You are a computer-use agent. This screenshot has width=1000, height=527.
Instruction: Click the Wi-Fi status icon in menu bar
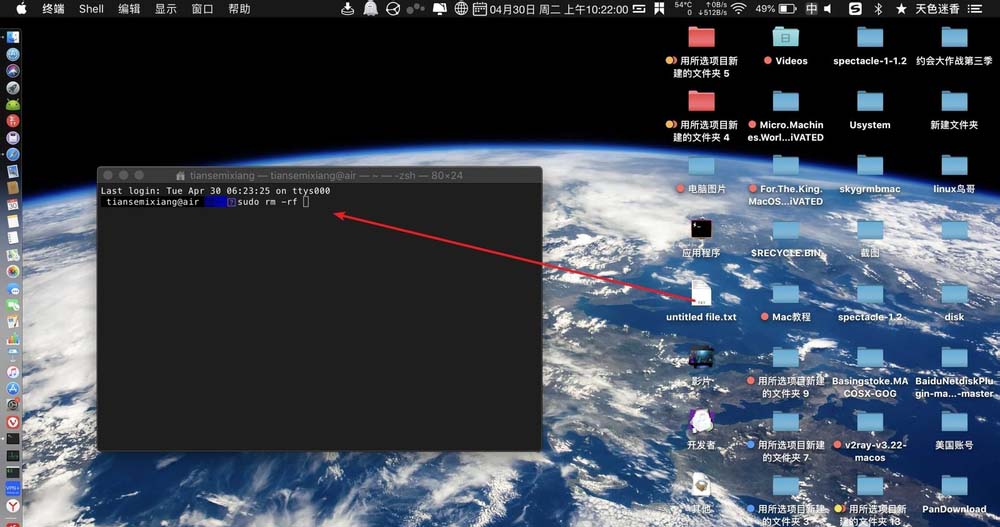(739, 9)
